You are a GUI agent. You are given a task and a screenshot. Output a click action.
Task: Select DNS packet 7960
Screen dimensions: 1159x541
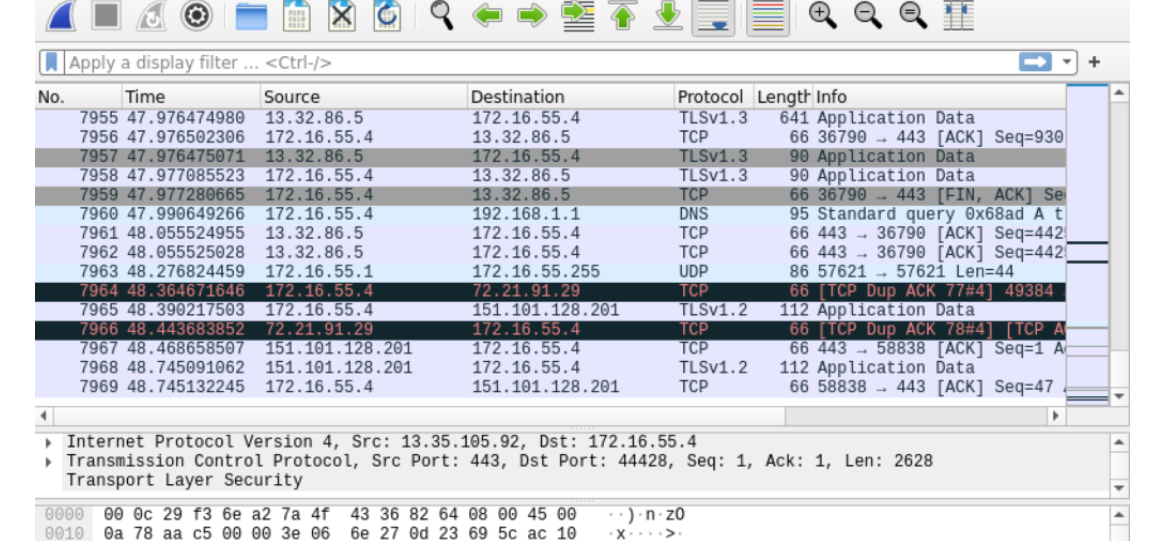tap(551, 214)
